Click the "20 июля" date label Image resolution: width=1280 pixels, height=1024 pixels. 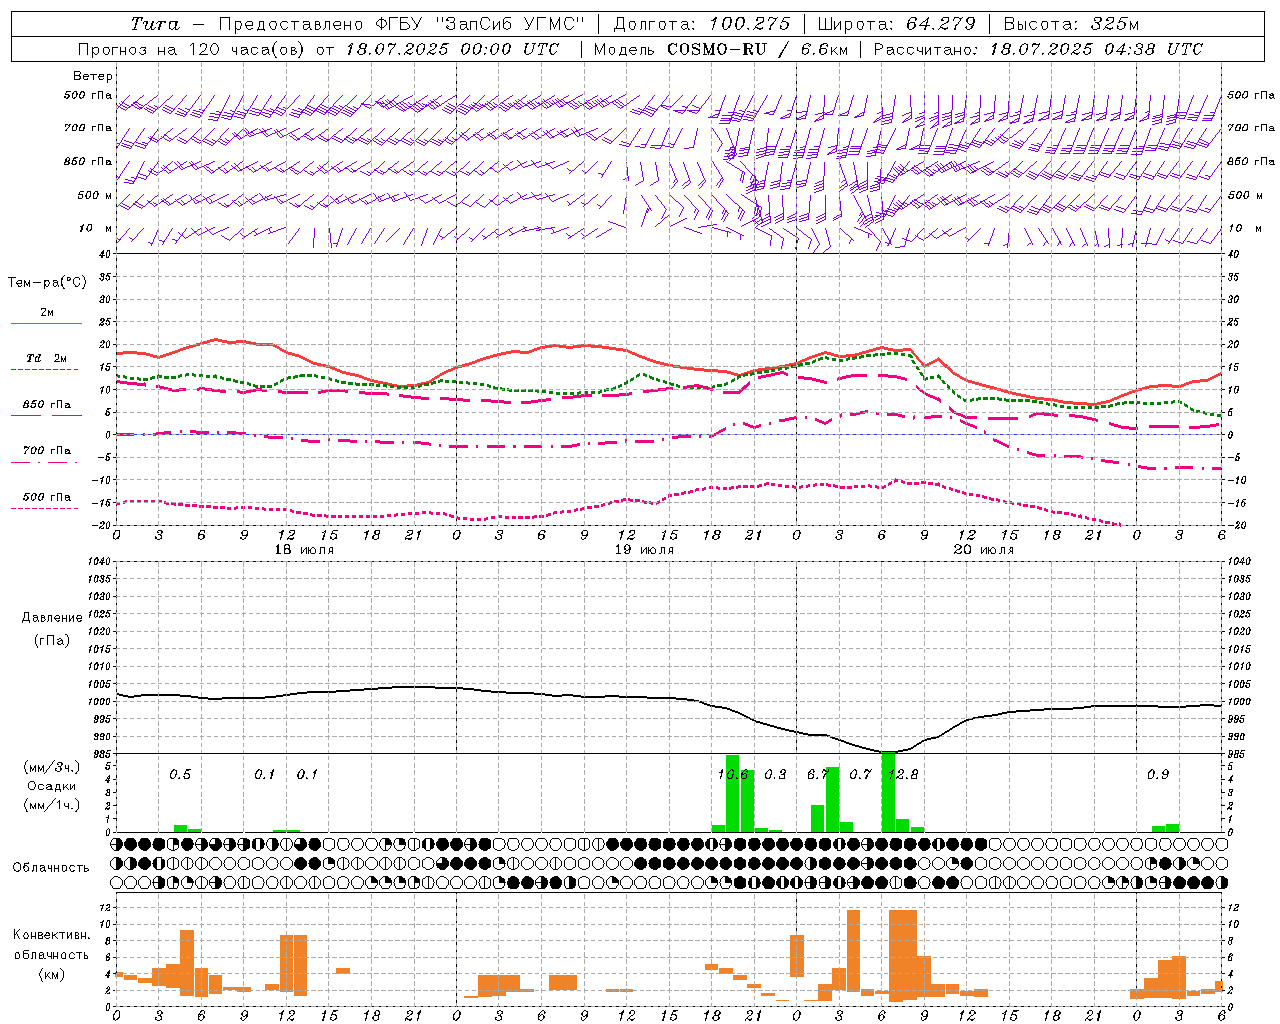[984, 550]
